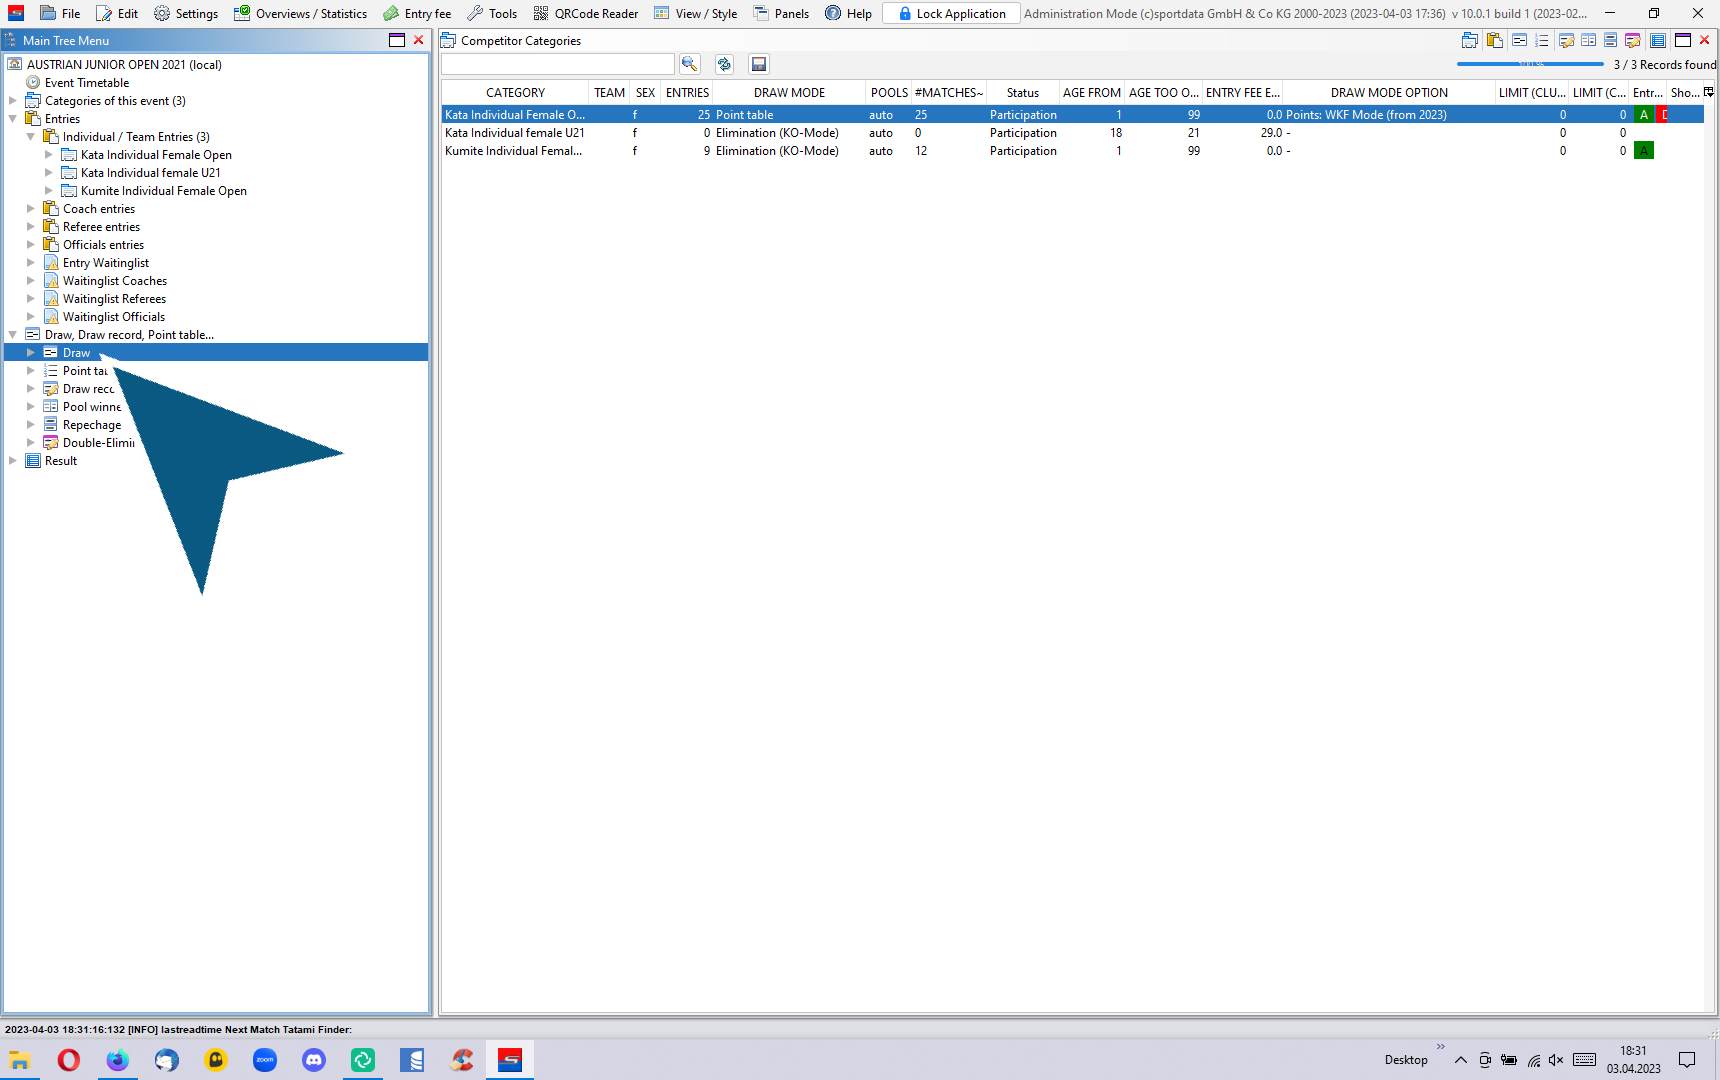
Task: Collapse the Entries tree node
Action: 12,118
